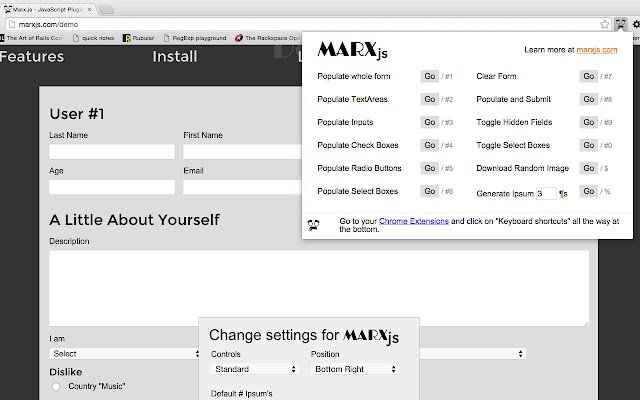
Task: Click Go for Populate Inputs
Action: pyautogui.click(x=429, y=122)
